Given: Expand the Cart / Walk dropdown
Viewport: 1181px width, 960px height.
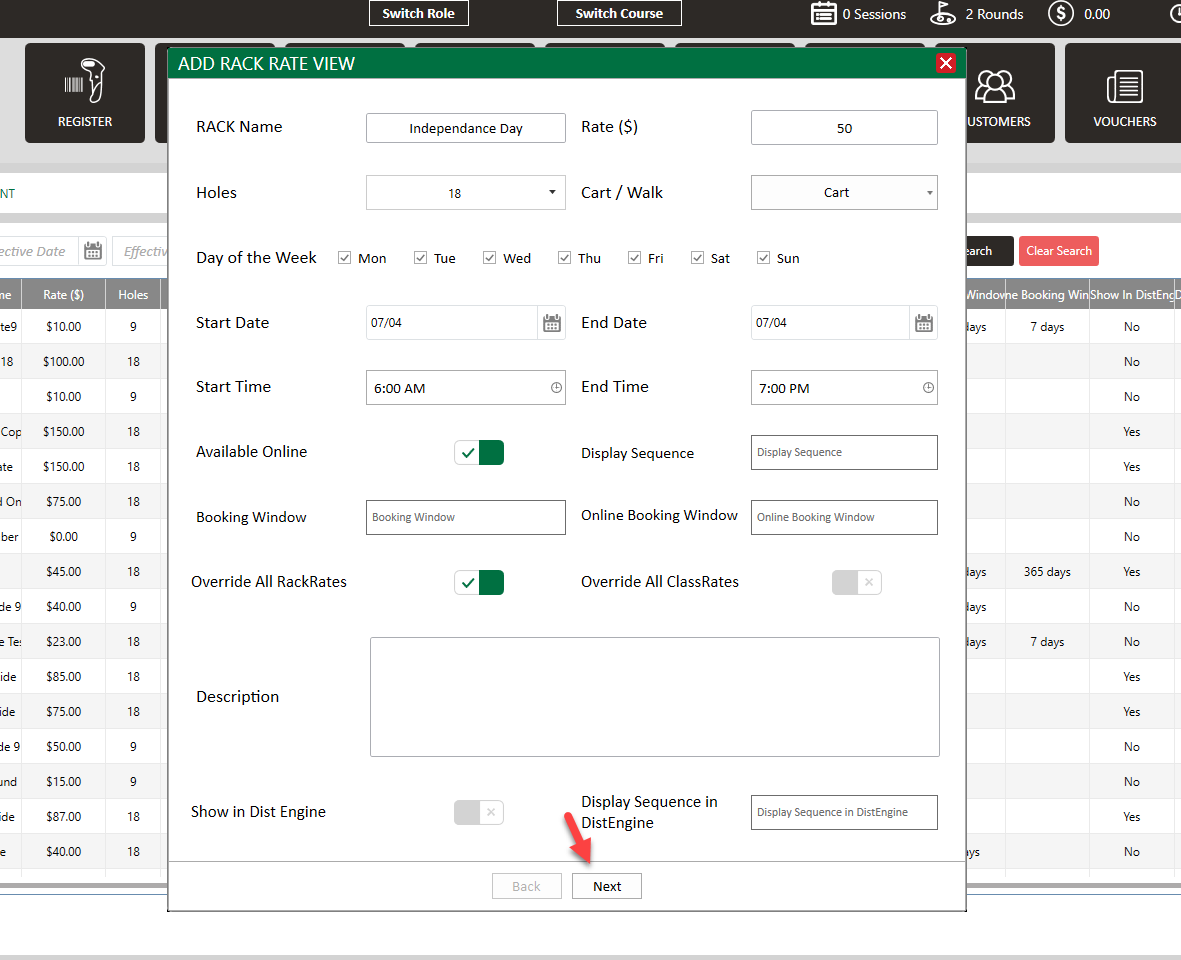Looking at the screenshot, I should coord(843,193).
